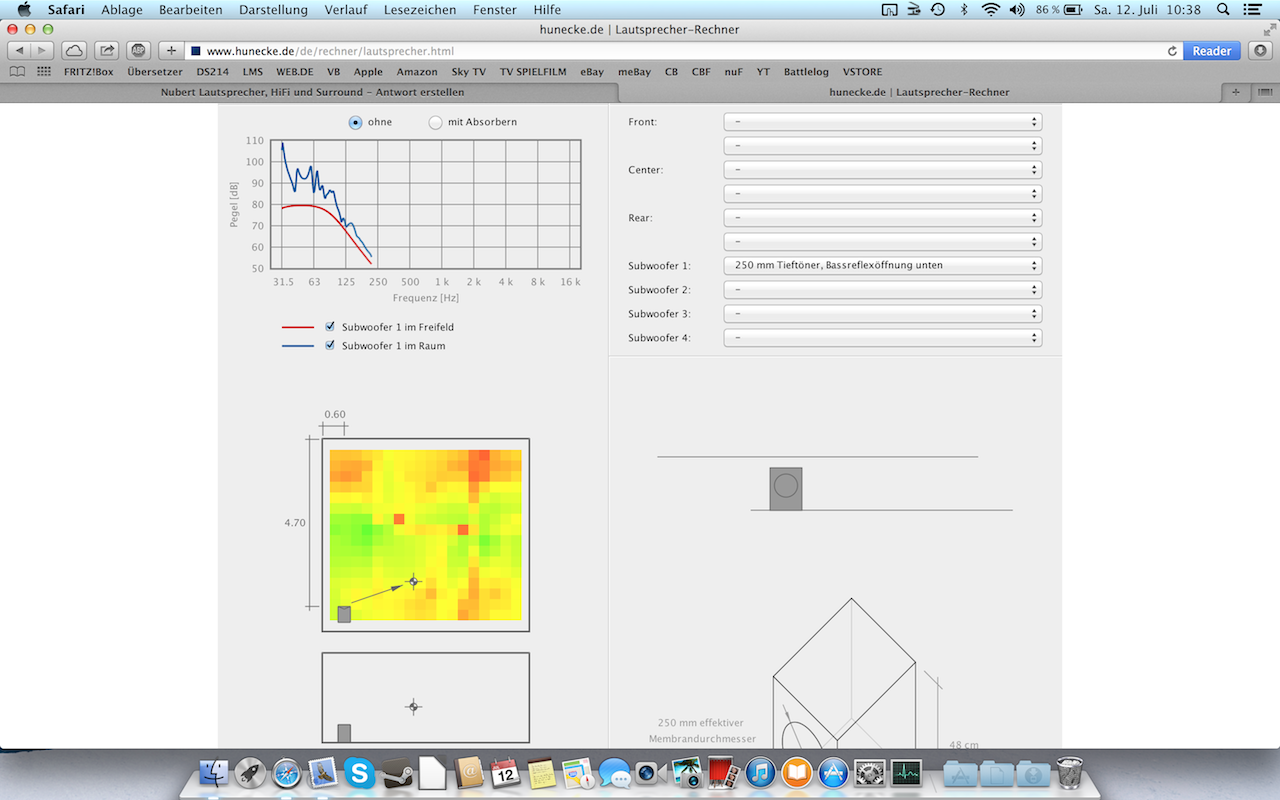The image size is (1280, 800).
Task: Open Skype from the Dock
Action: (x=359, y=772)
